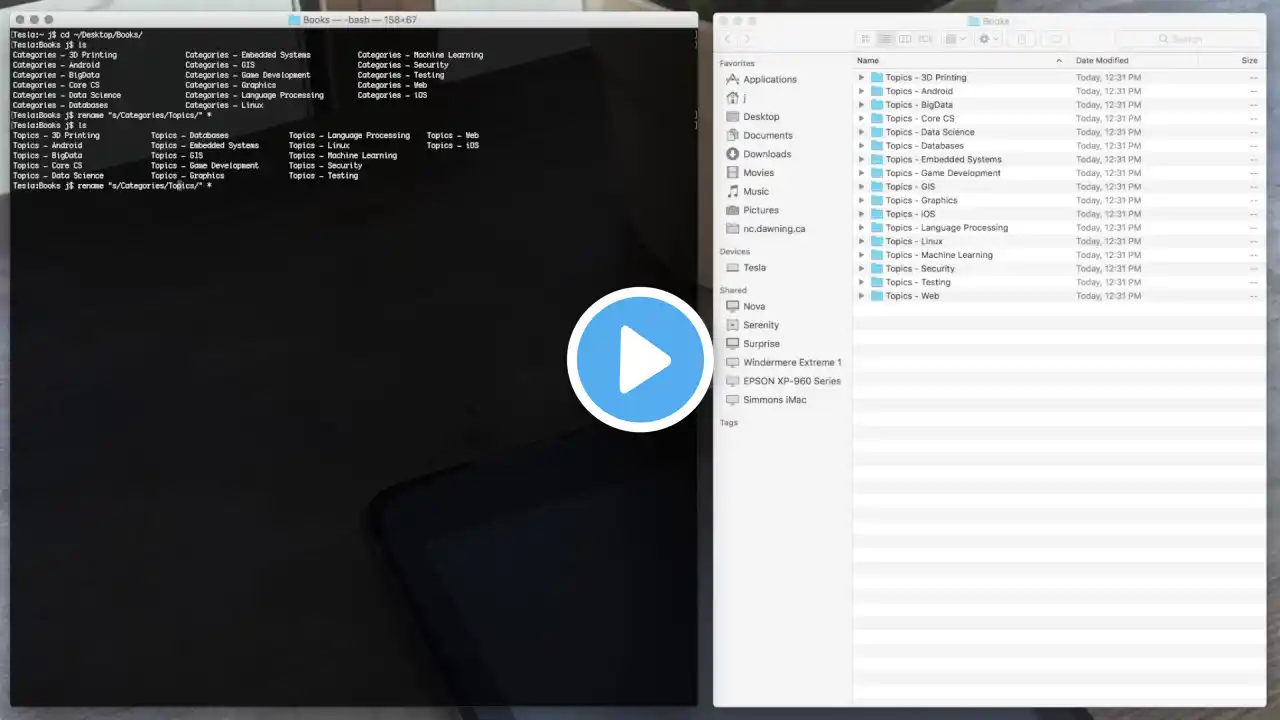Switch Finder to list view

[885, 39]
